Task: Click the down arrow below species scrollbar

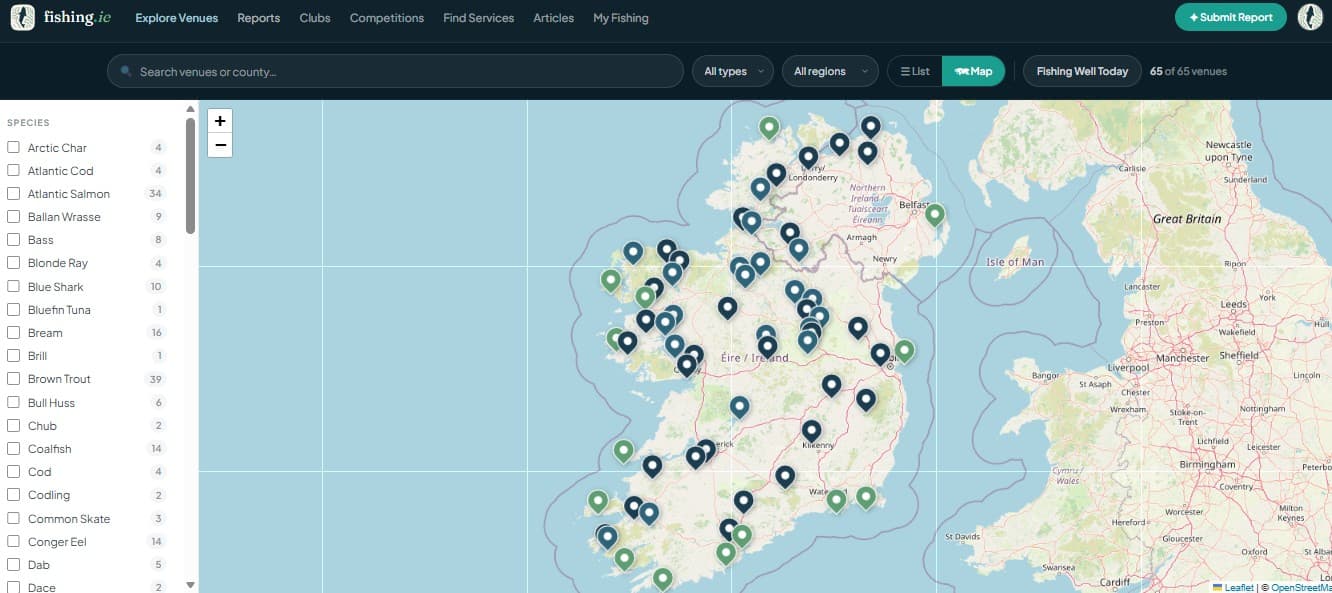Action: coord(190,584)
